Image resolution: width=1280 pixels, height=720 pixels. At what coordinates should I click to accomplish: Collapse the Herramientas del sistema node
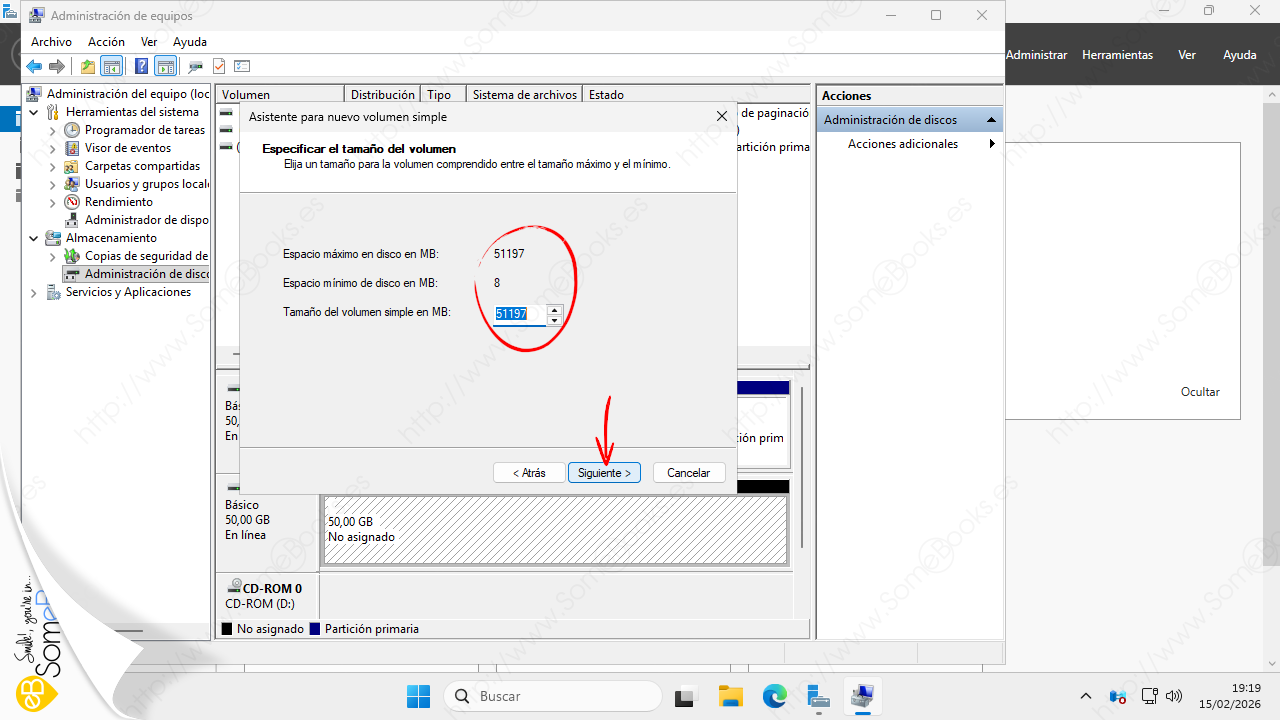click(x=35, y=113)
